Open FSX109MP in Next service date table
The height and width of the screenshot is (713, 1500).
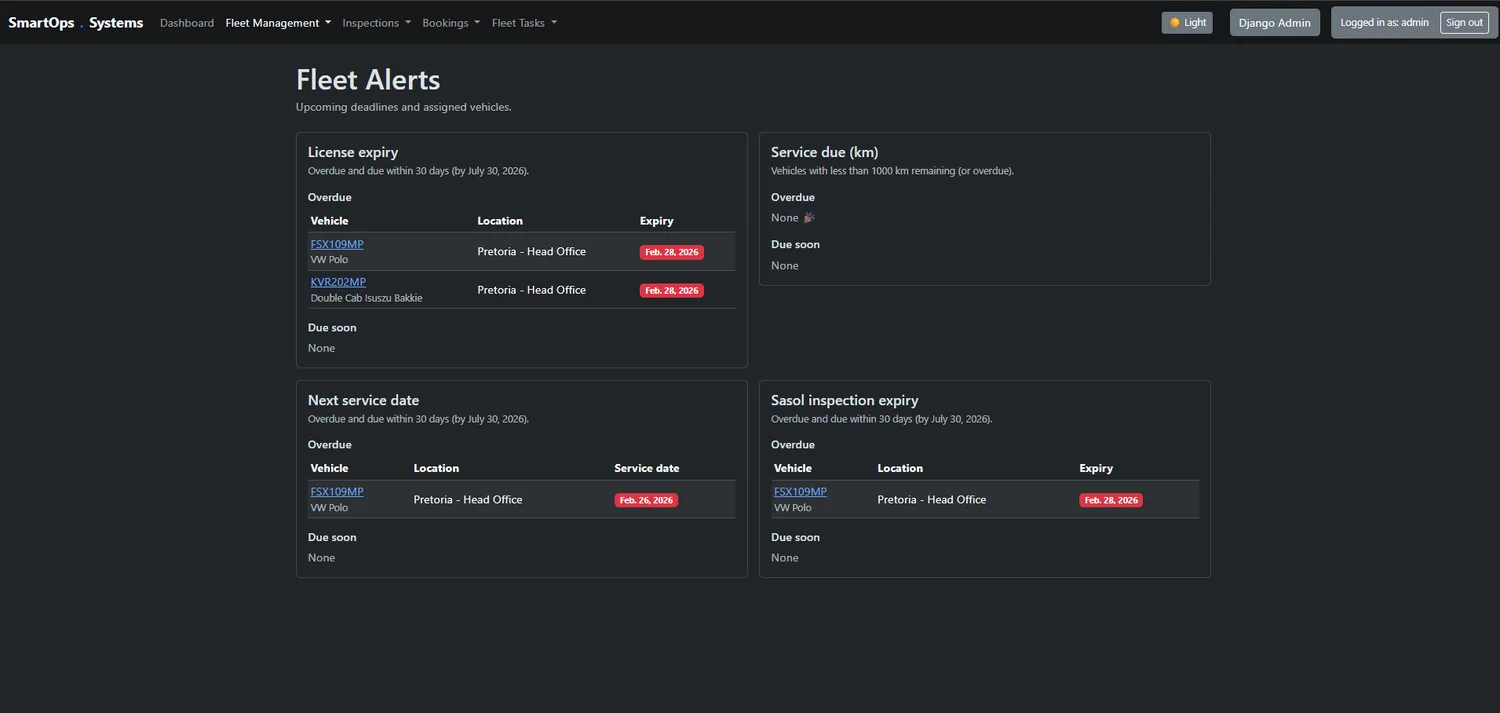[337, 492]
